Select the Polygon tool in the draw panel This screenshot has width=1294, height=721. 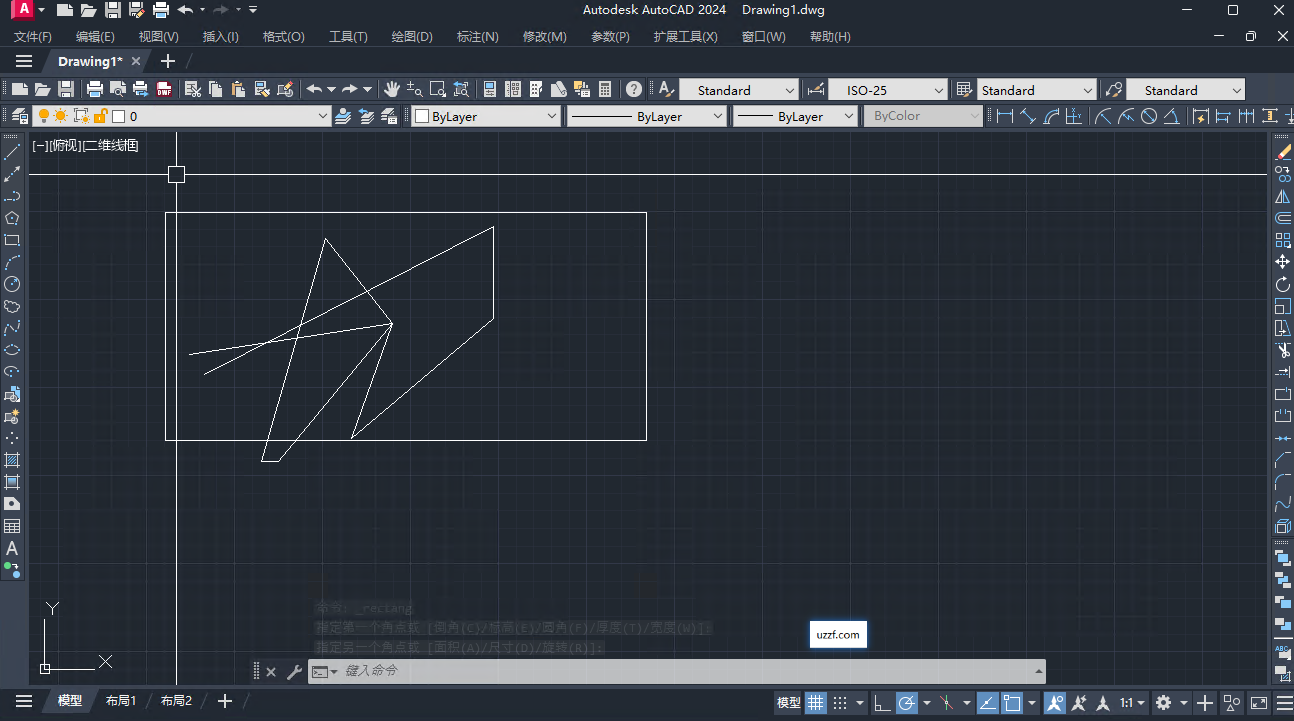tap(13, 218)
